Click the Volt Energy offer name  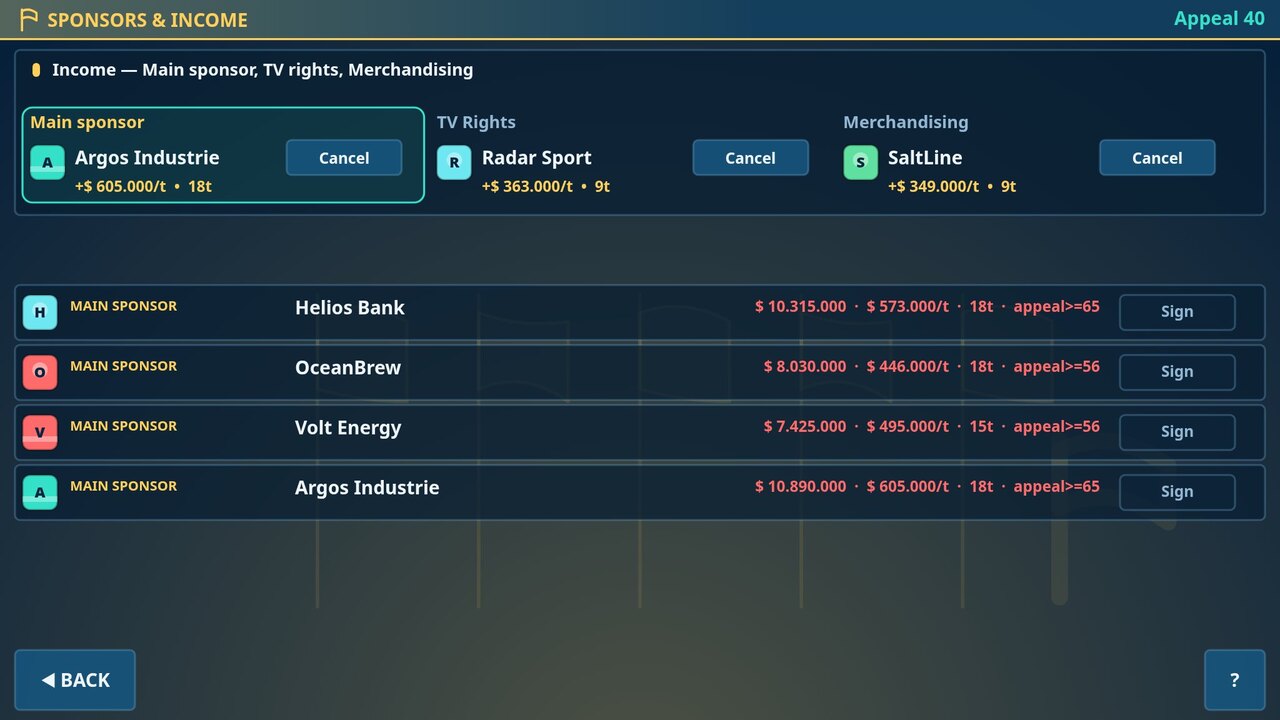click(348, 428)
